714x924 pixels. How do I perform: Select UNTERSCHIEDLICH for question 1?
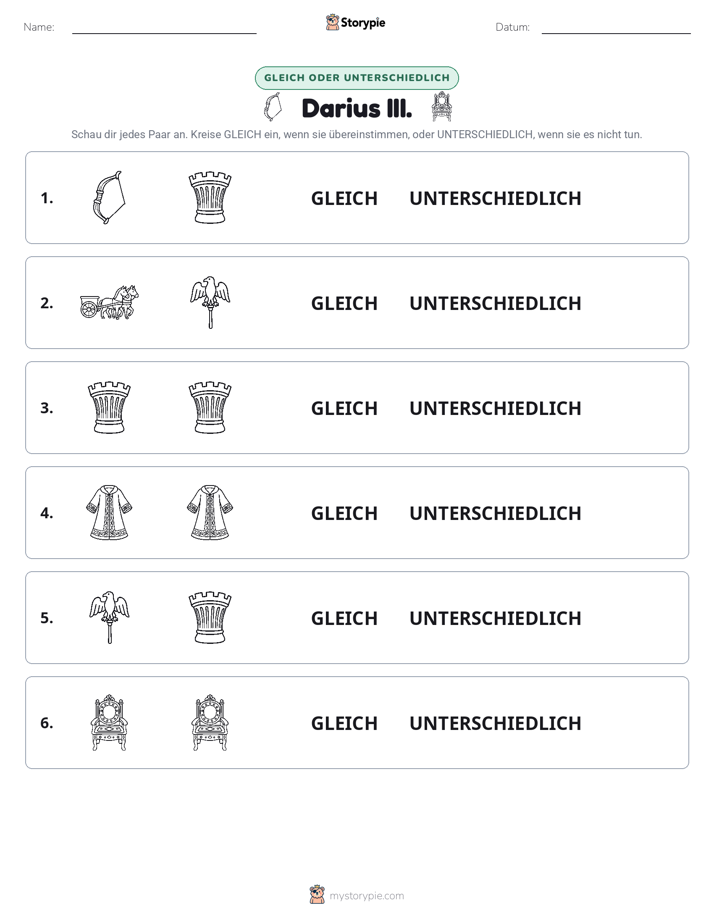[495, 198]
